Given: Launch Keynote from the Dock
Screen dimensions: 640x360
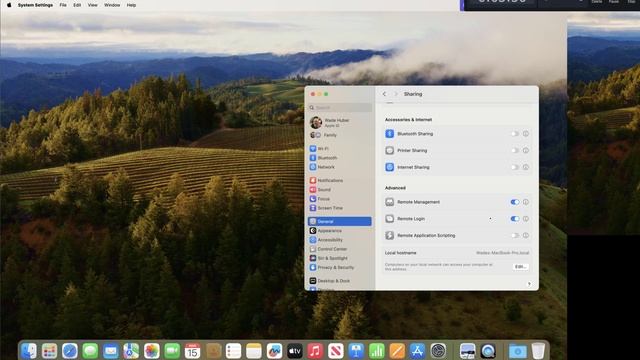Looking at the screenshot, I should 356,351.
